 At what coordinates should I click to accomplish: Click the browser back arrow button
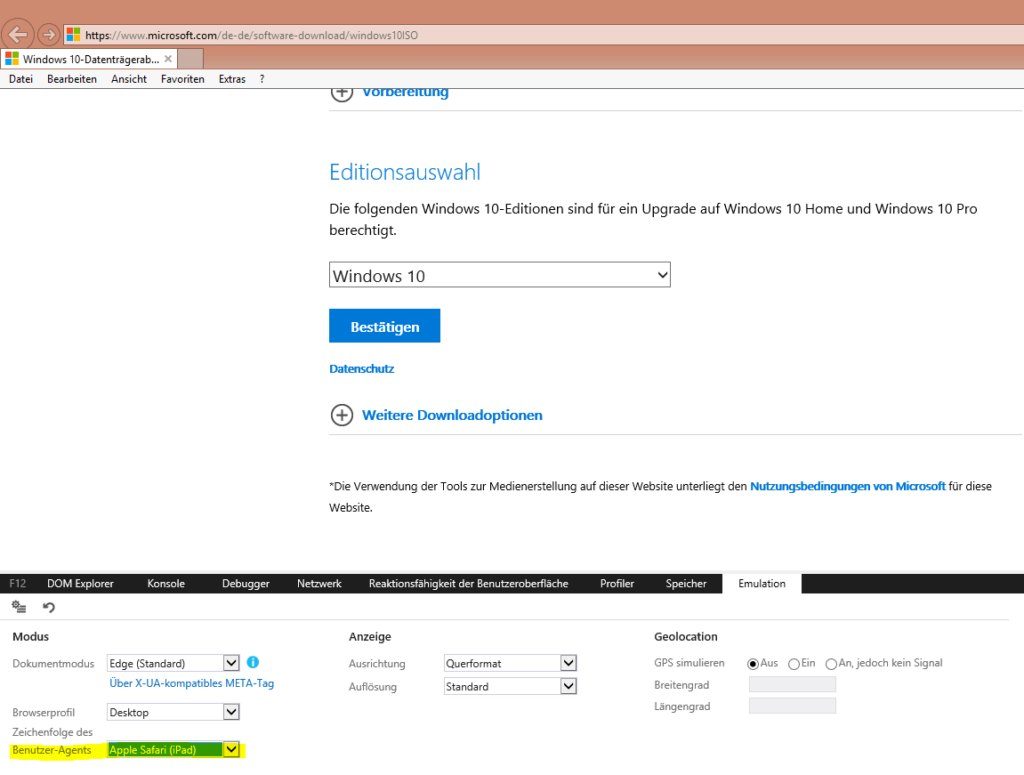coord(18,35)
